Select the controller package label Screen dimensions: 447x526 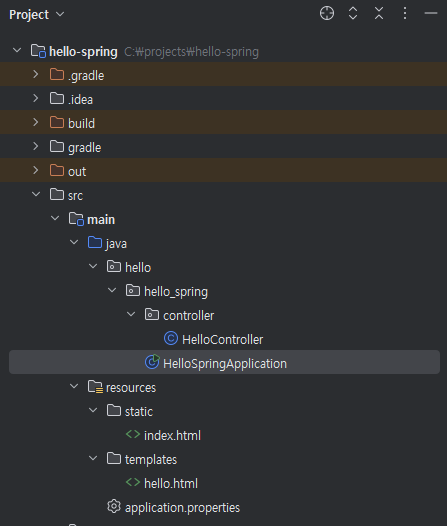pos(188,316)
